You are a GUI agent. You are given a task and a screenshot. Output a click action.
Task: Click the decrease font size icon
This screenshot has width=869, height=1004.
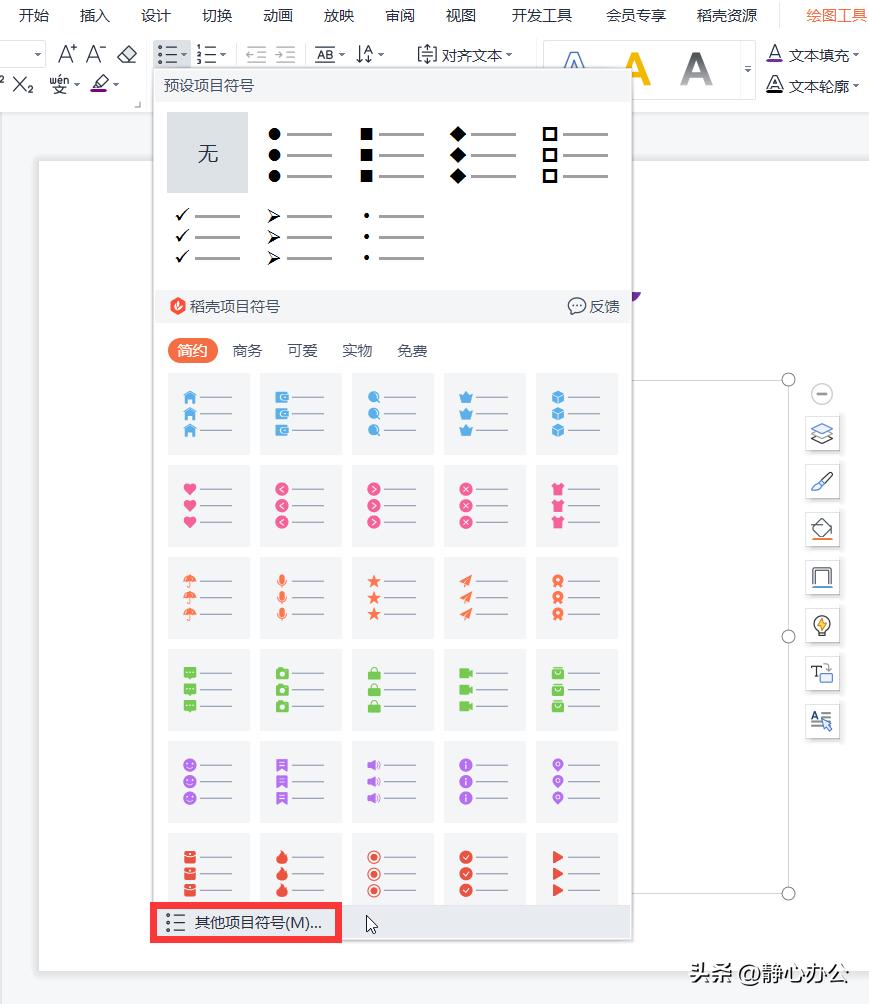95,54
